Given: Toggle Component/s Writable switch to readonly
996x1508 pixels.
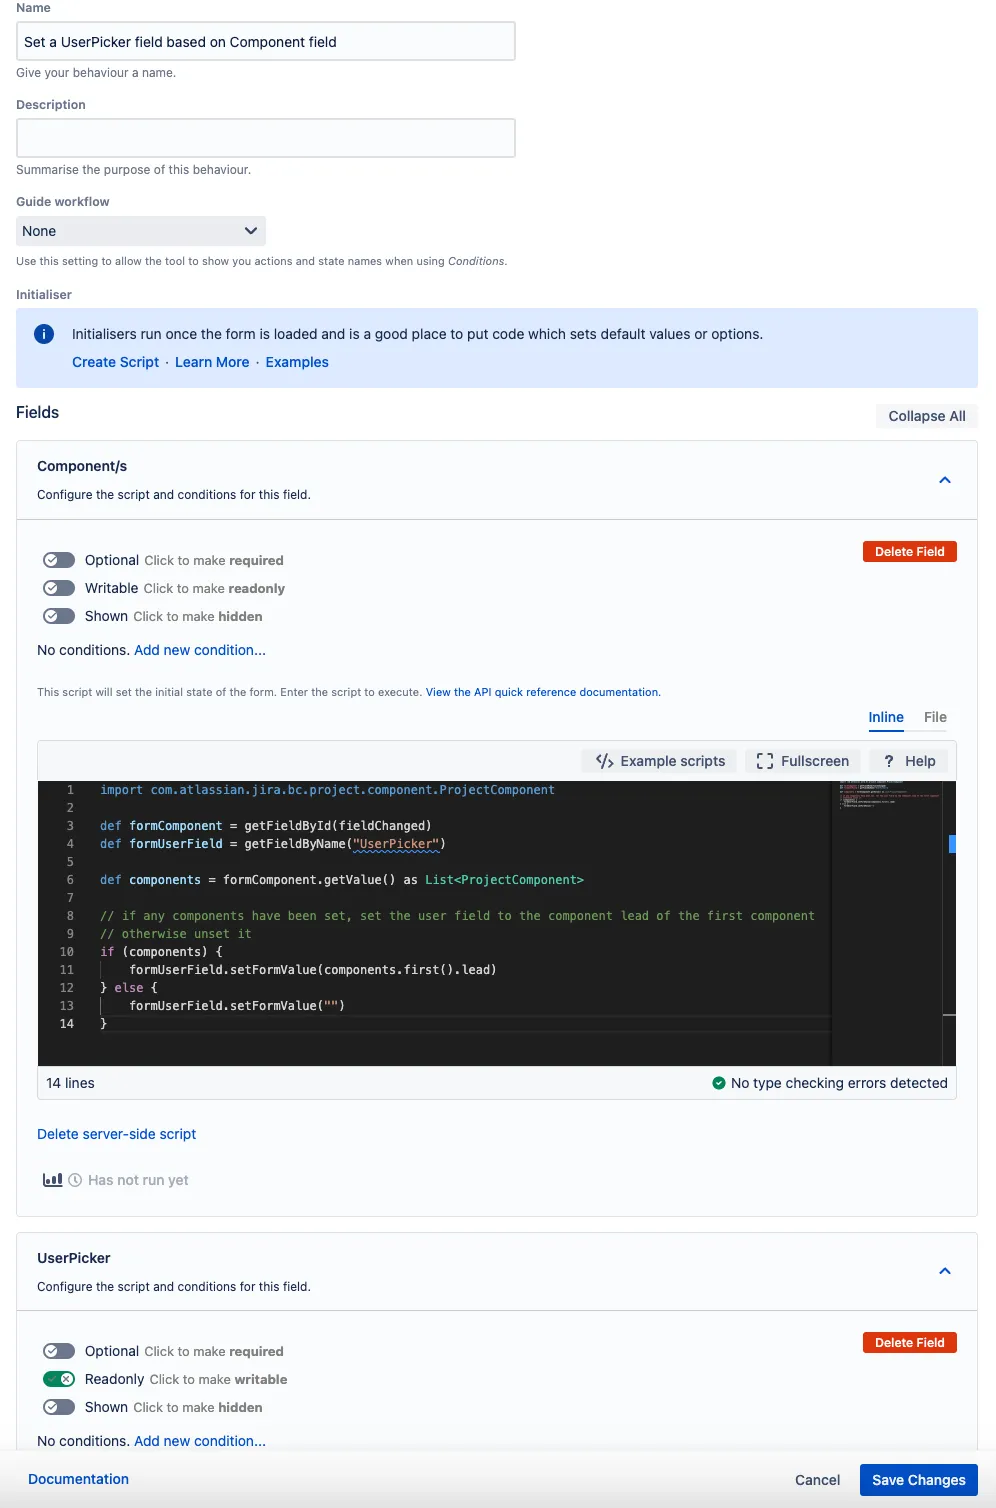Looking at the screenshot, I should point(59,588).
